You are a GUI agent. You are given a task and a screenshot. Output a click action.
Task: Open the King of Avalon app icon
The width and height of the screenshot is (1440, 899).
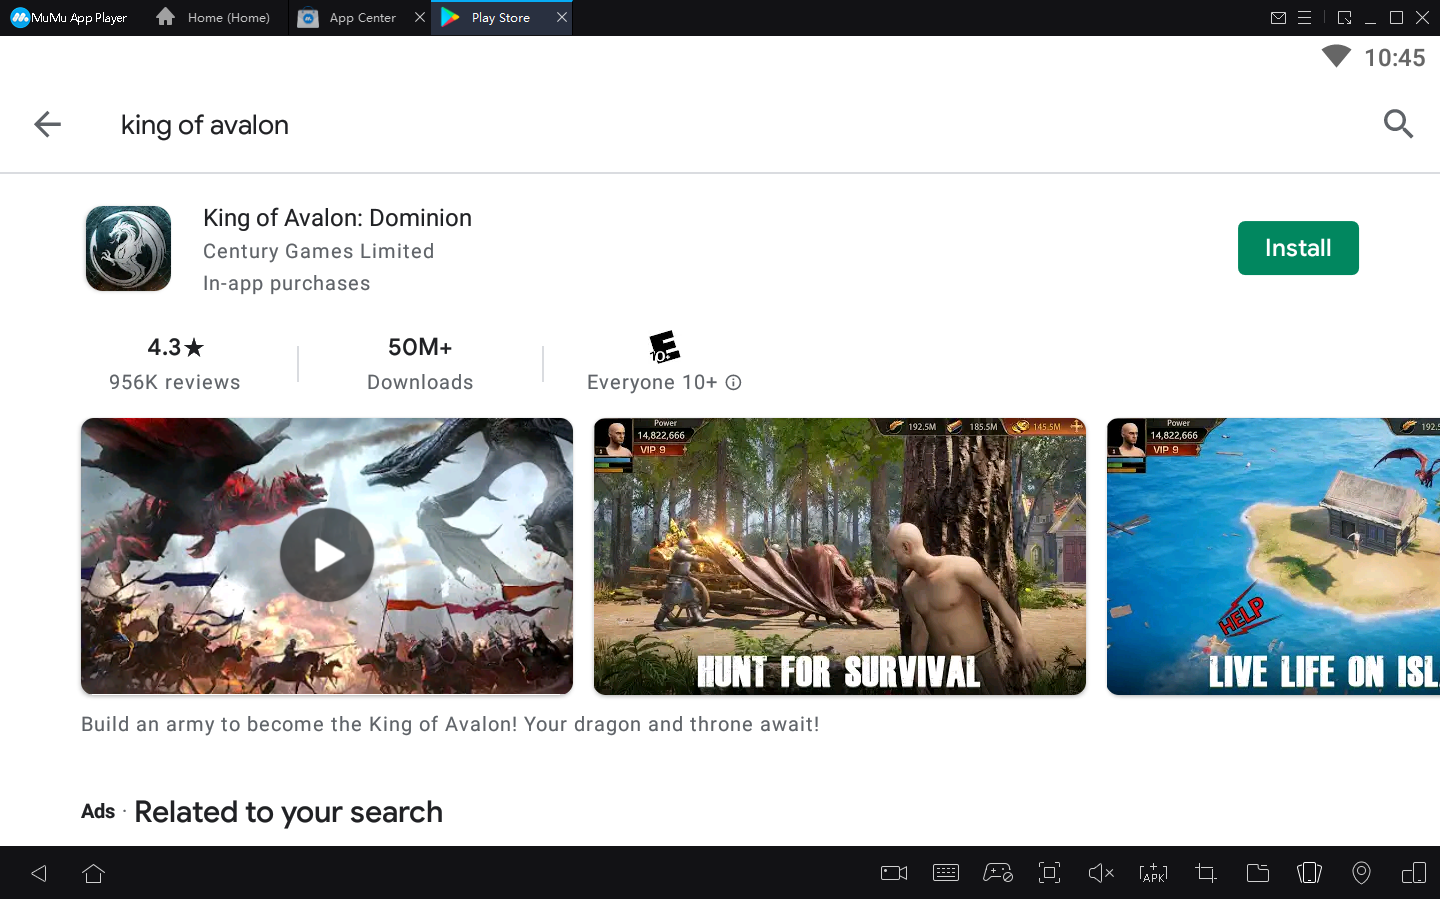tap(128, 248)
